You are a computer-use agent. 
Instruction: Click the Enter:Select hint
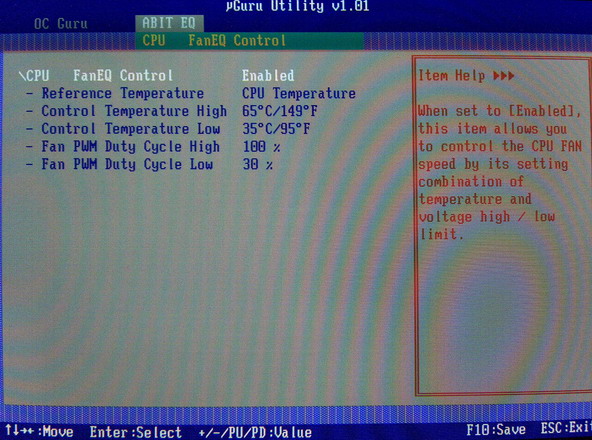pos(136,432)
